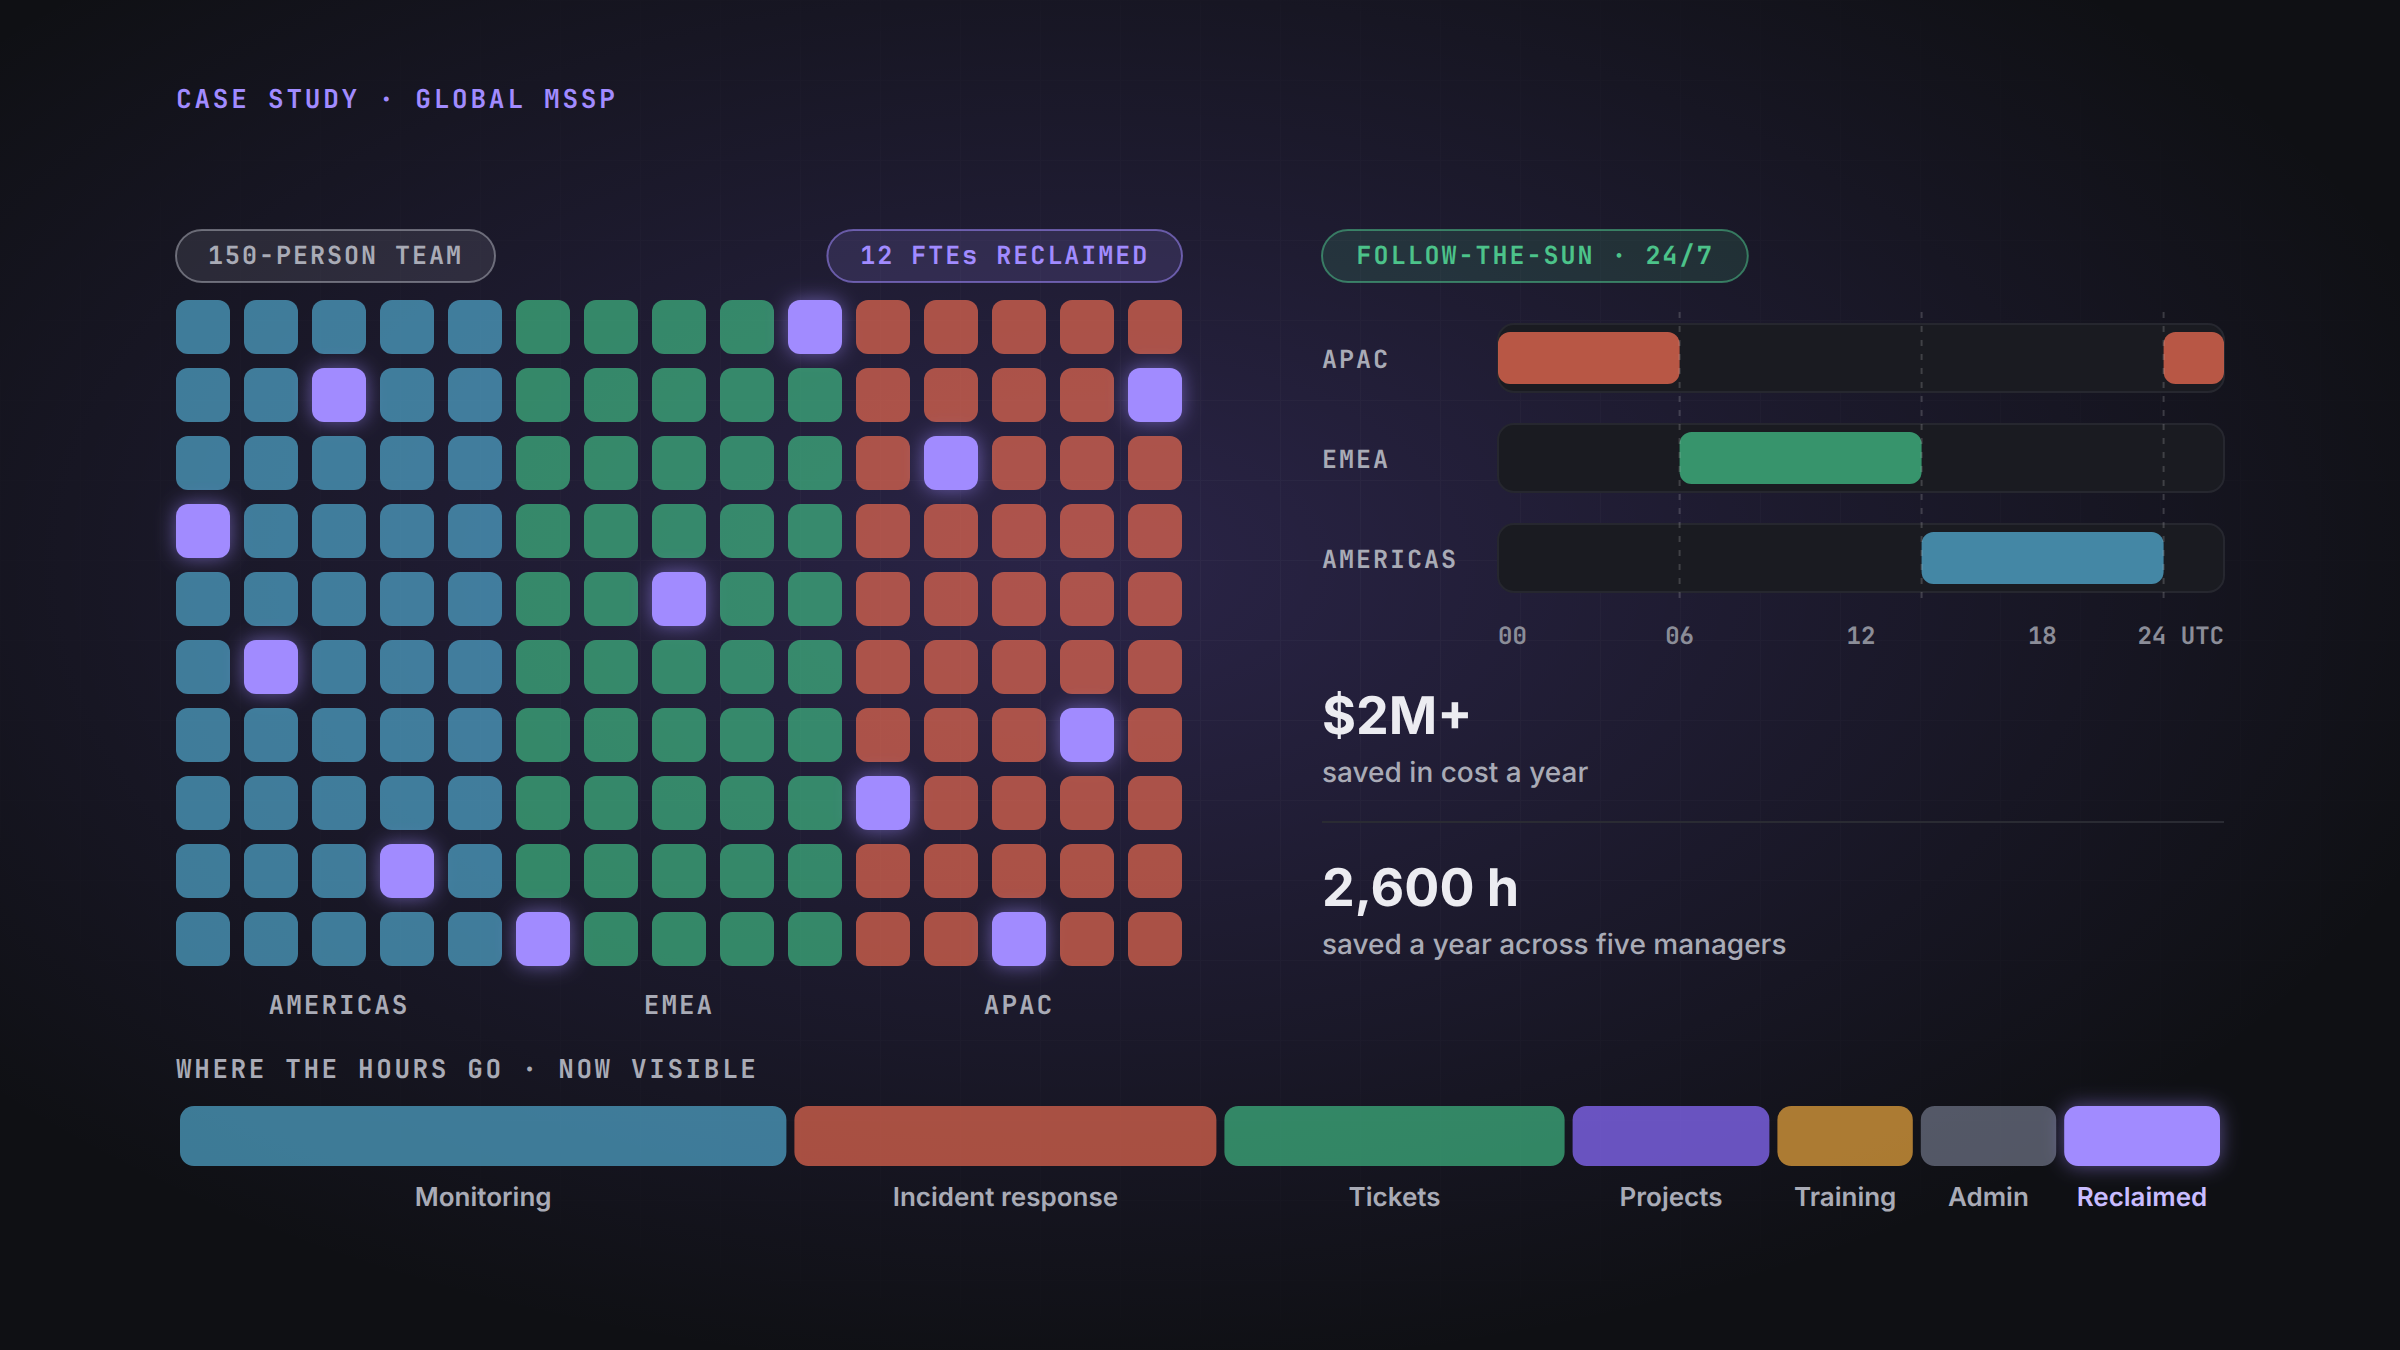The width and height of the screenshot is (2400, 1350).
Task: Click 'saved a year across five managers' text
Action: tap(1554, 945)
